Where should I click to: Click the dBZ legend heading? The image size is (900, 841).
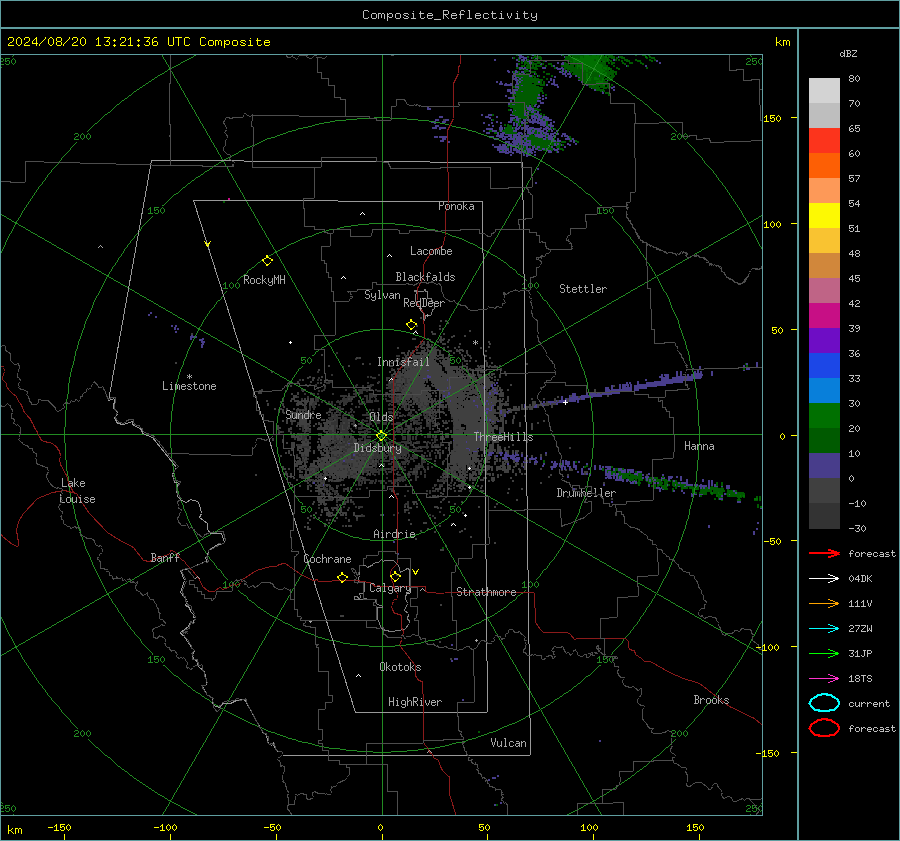(848, 54)
